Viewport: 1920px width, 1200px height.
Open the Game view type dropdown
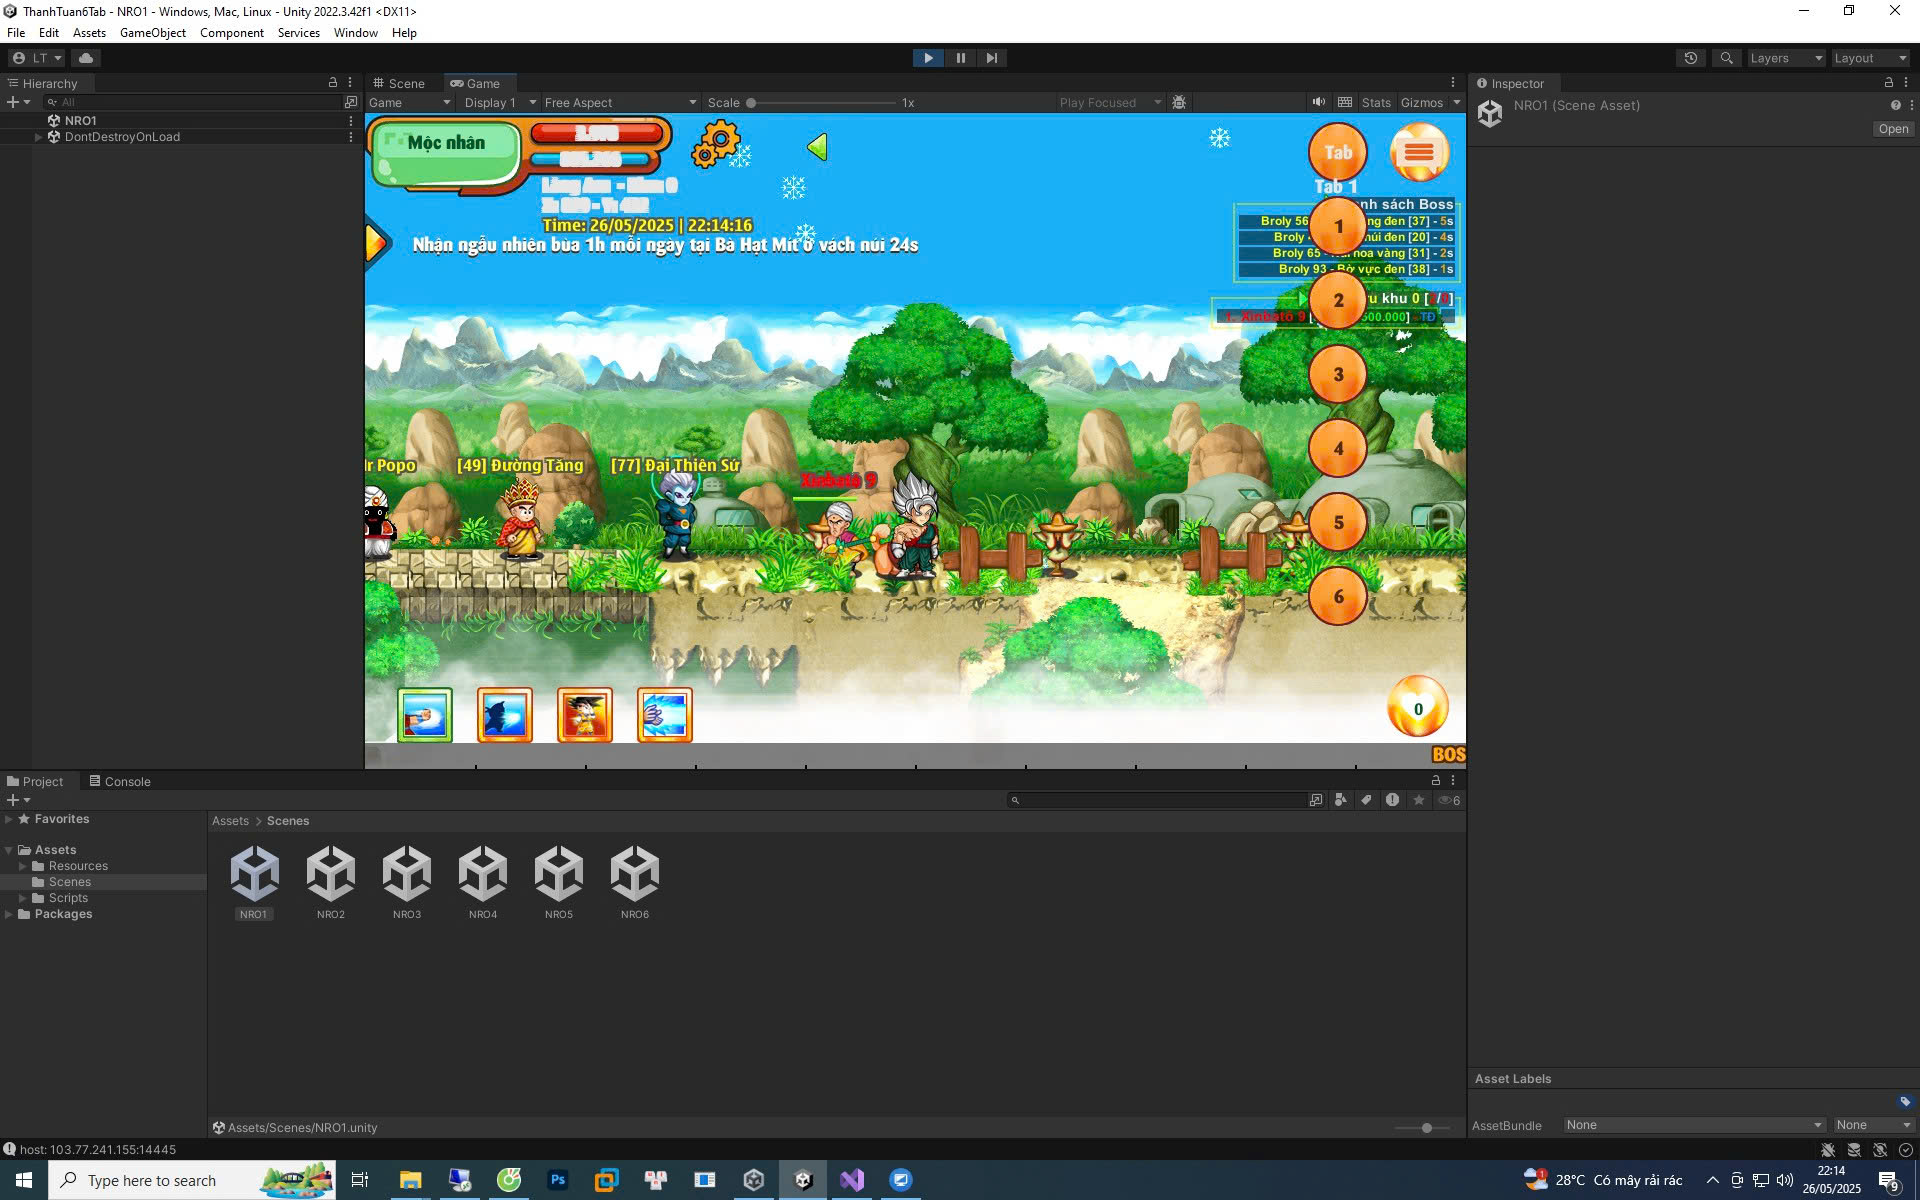click(410, 102)
